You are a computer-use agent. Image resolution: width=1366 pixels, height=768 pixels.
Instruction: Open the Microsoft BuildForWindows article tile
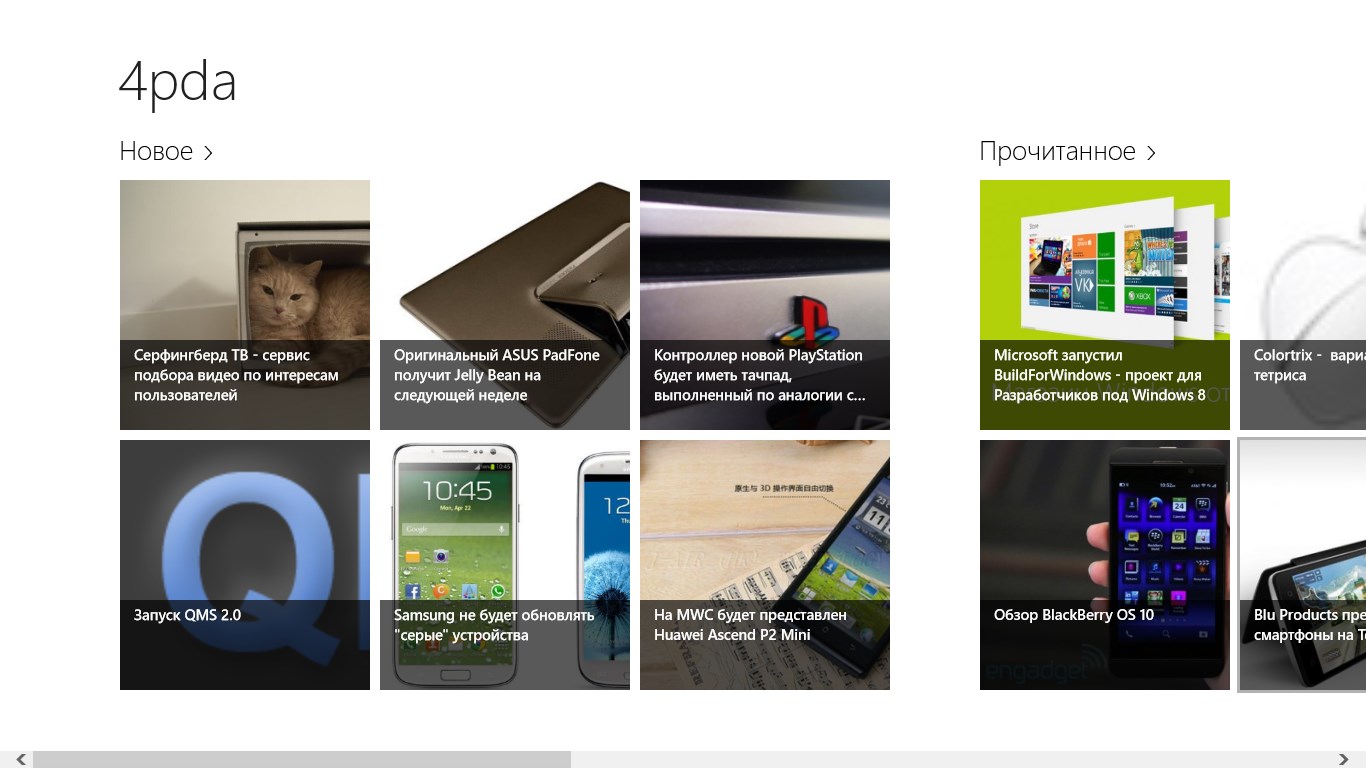(1105, 305)
